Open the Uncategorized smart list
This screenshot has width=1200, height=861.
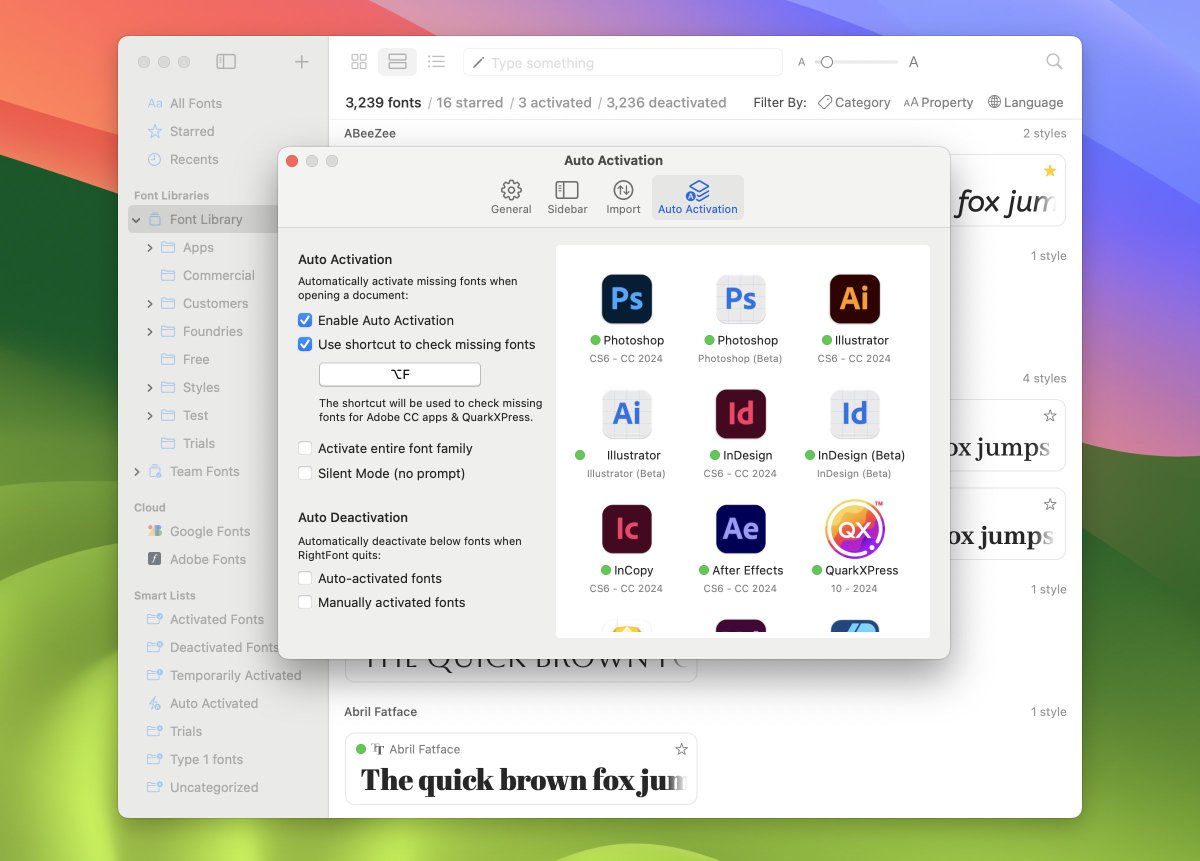[x=214, y=787]
